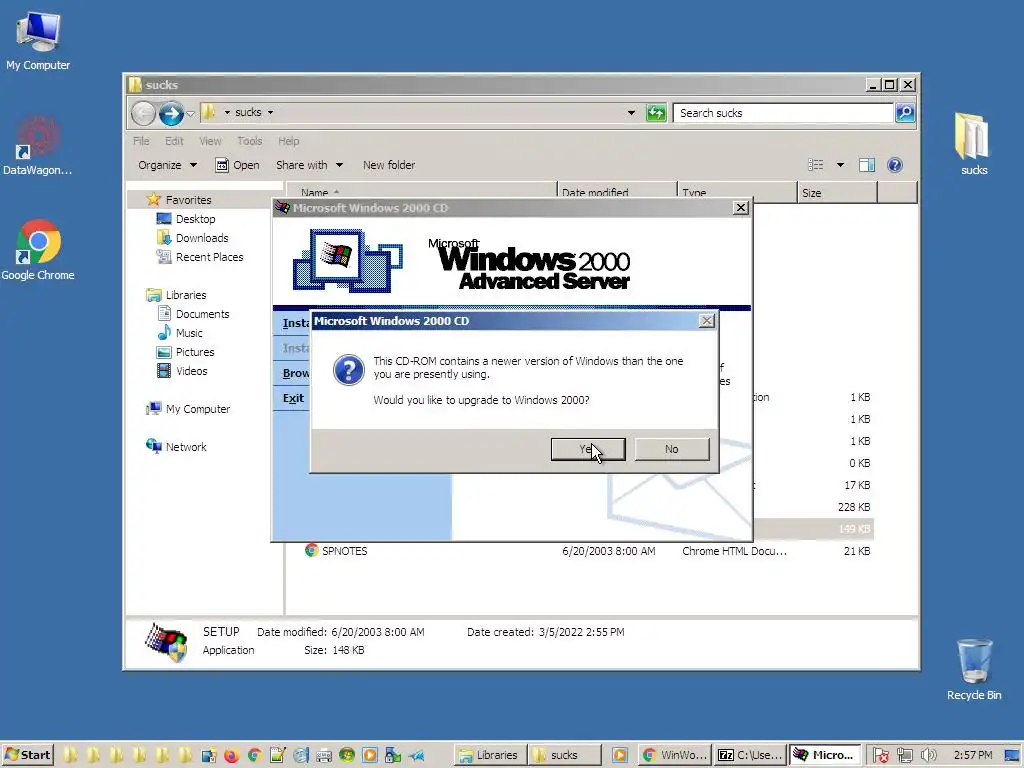1024x768 pixels.
Task: Click New folder in the toolbar
Action: [x=389, y=165]
